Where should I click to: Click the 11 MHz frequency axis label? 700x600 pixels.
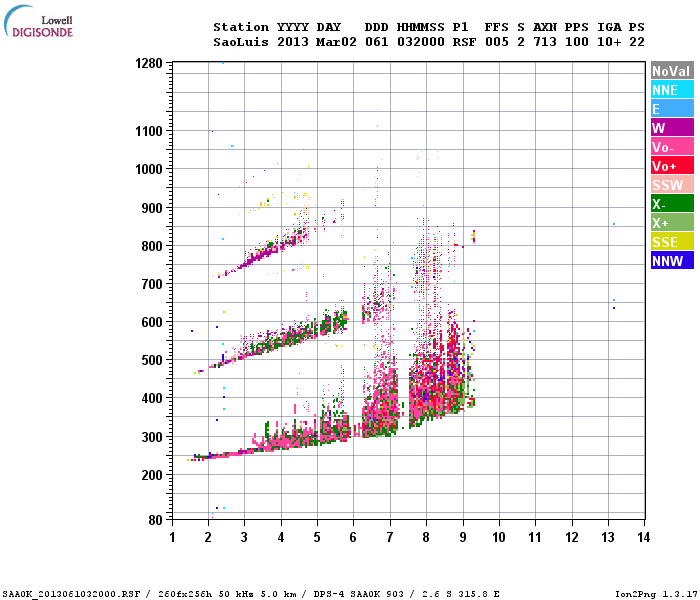[x=535, y=537]
